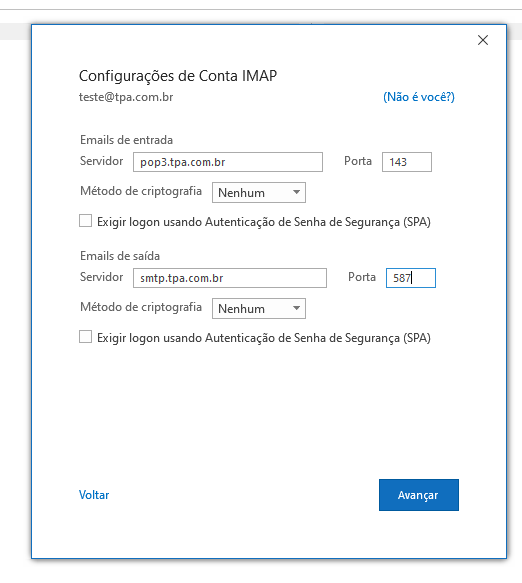Click the arrow on the outgoing 'Nenhum' combo box
The image size is (522, 583).
296,308
